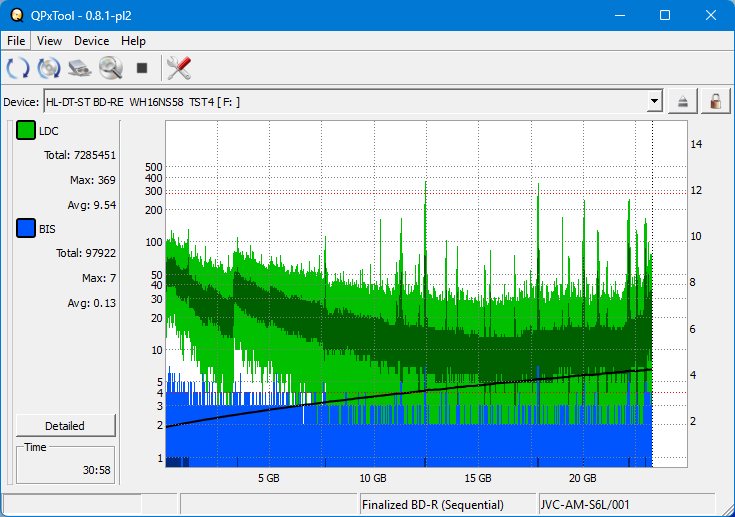
Task: Open settings with the wrench-screwdriver icon
Action: 179,68
